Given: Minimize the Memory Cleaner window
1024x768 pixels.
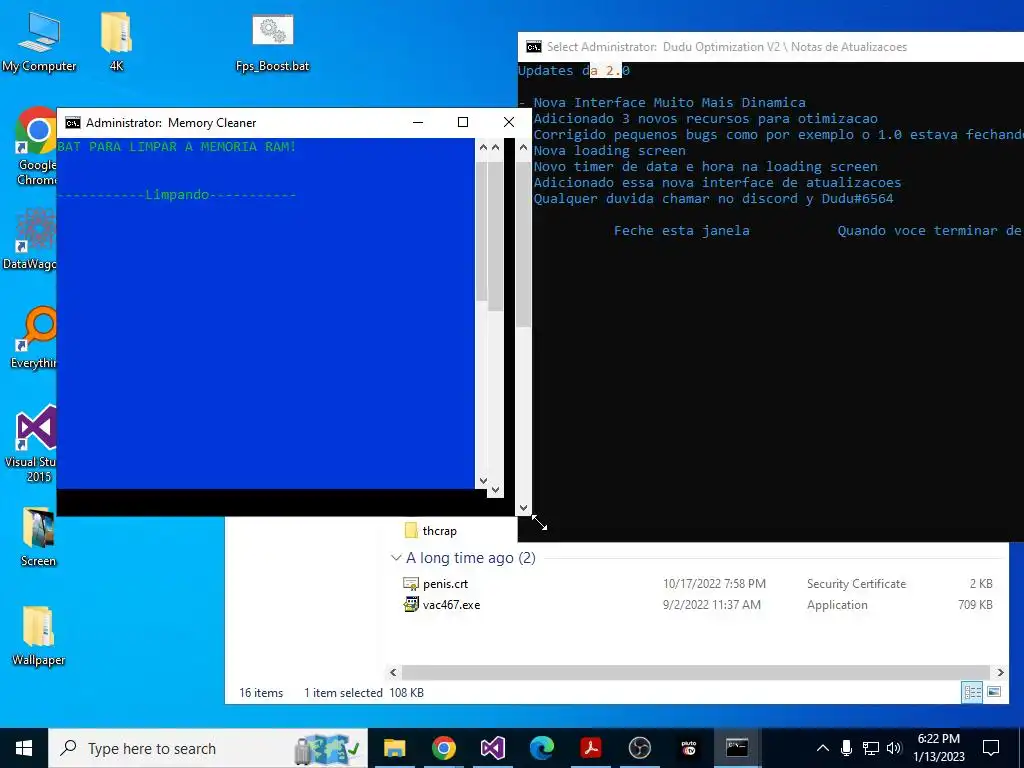Looking at the screenshot, I should point(418,122).
